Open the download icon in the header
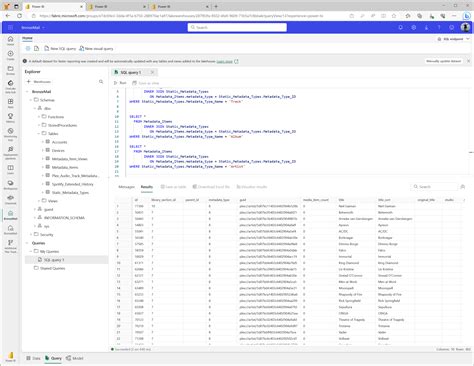Screen dimensions: 474x366 pos(426,27)
